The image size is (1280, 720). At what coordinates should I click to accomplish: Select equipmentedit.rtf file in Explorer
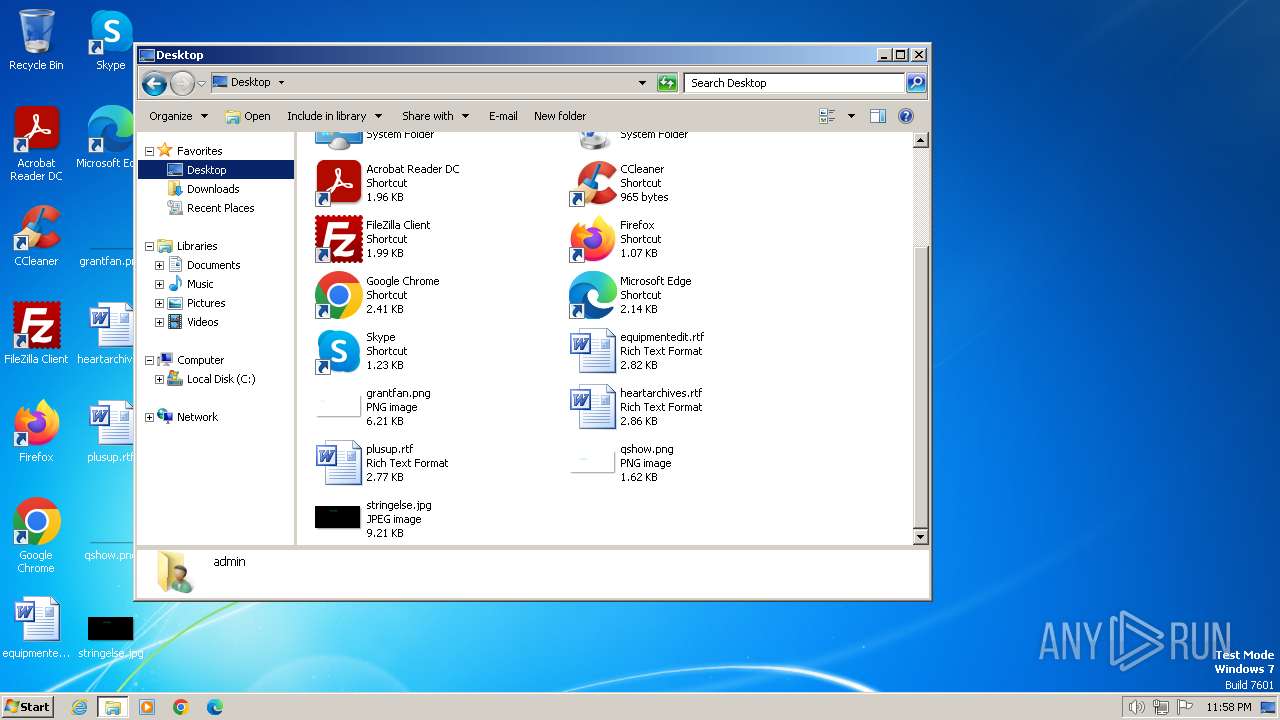[x=637, y=351]
